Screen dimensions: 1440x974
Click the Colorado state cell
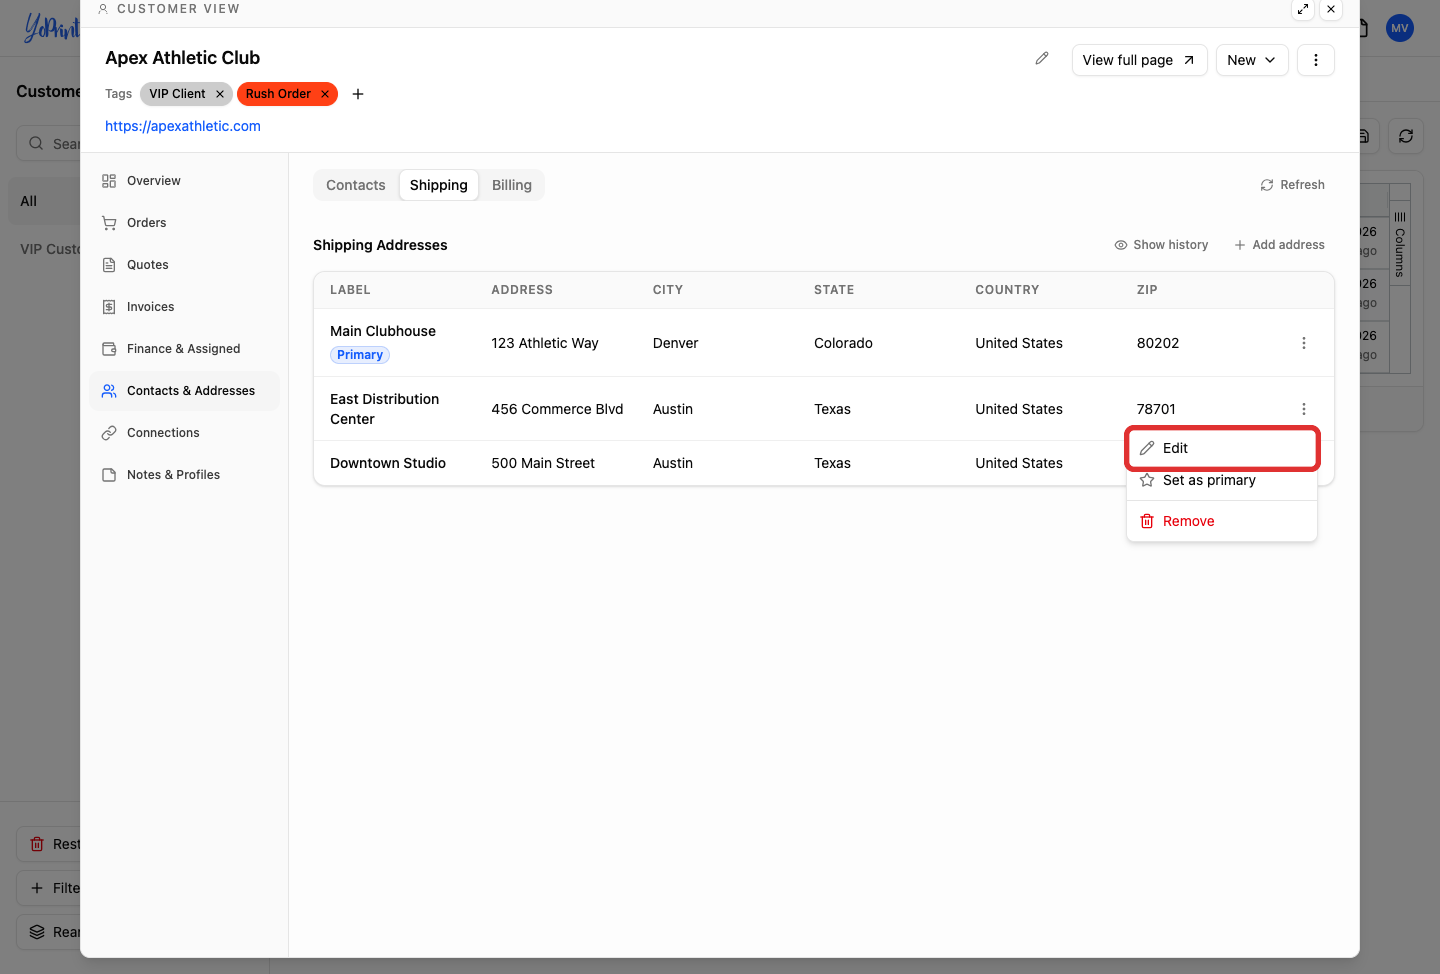pos(843,343)
